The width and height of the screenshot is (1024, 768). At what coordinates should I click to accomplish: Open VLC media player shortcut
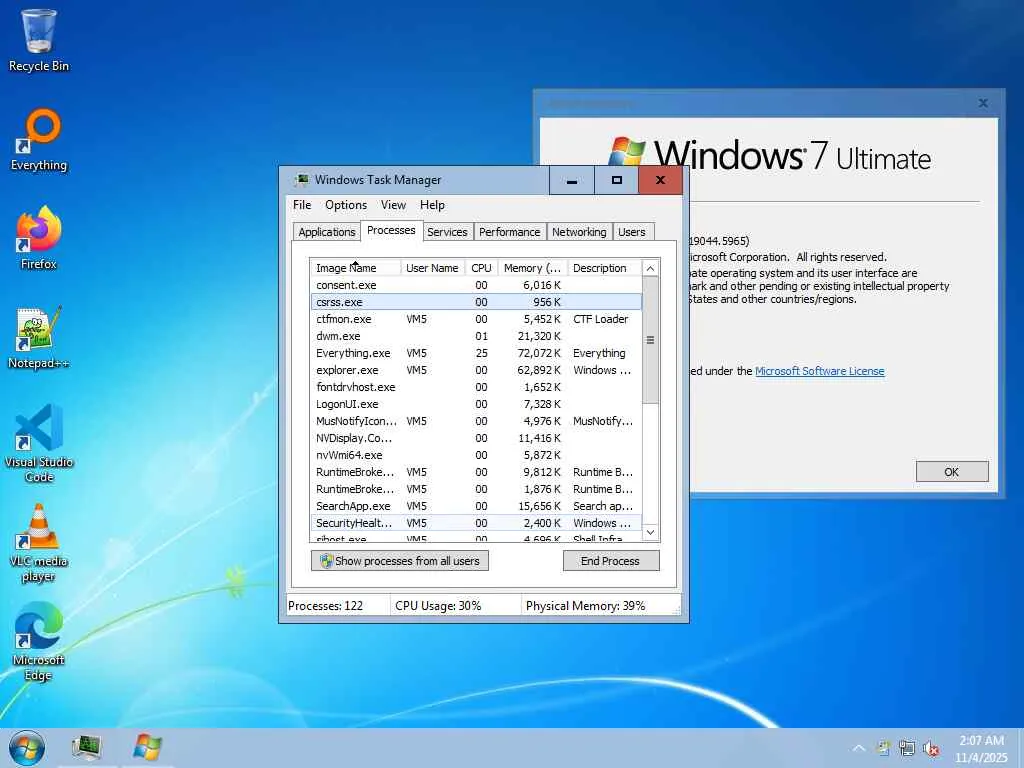39,543
